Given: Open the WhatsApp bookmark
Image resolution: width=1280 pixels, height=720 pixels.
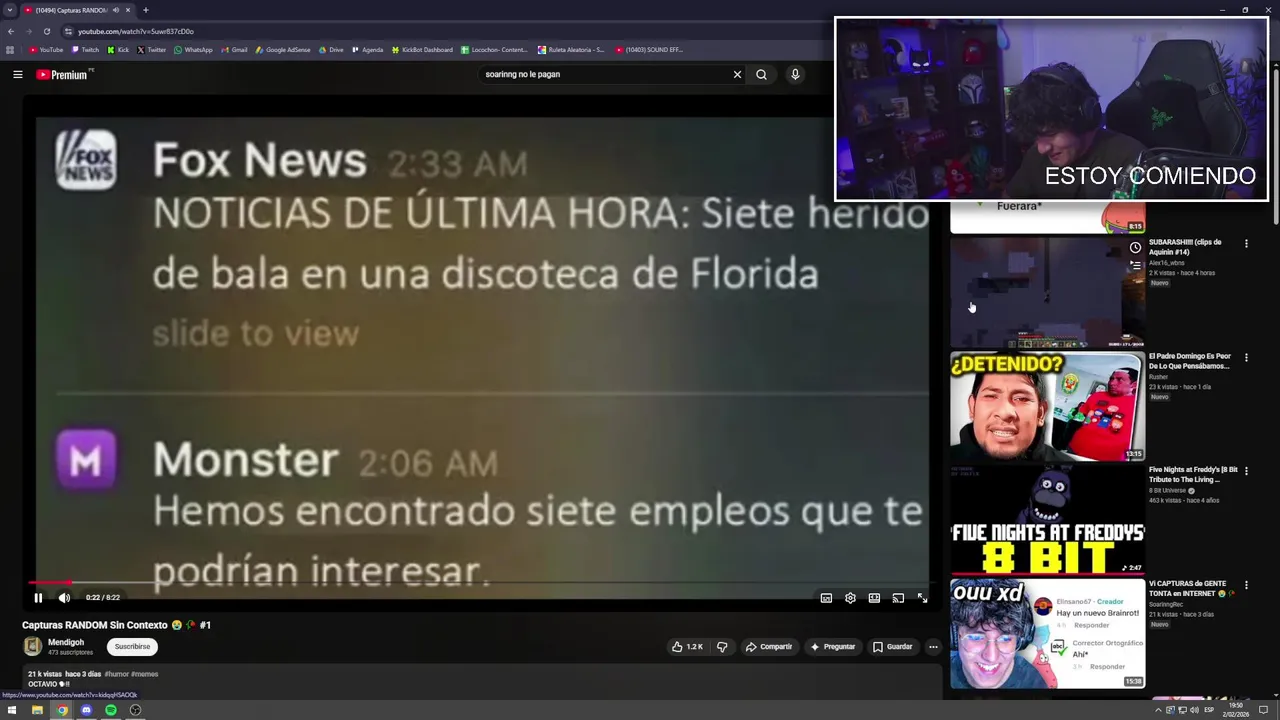Looking at the screenshot, I should point(193,49).
